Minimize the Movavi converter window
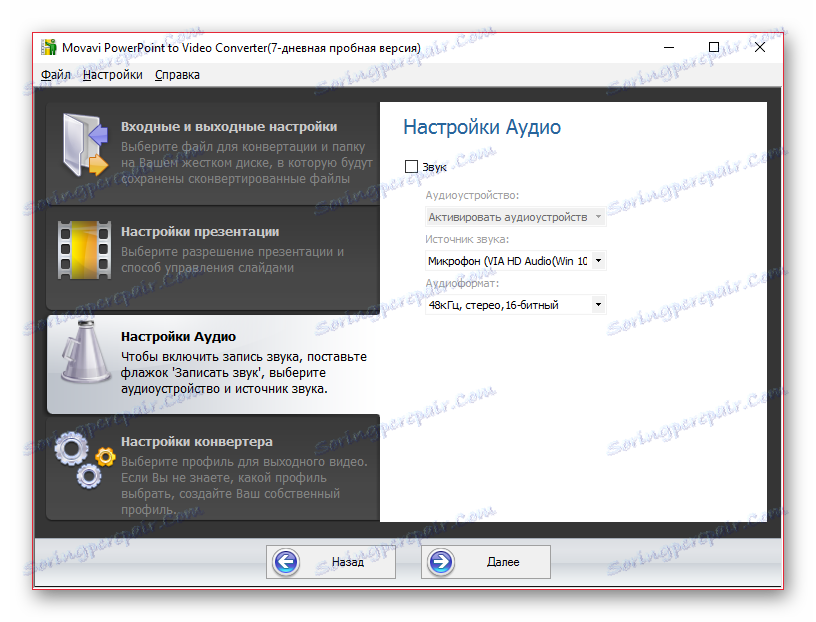816x622 pixels. pyautogui.click(x=669, y=47)
